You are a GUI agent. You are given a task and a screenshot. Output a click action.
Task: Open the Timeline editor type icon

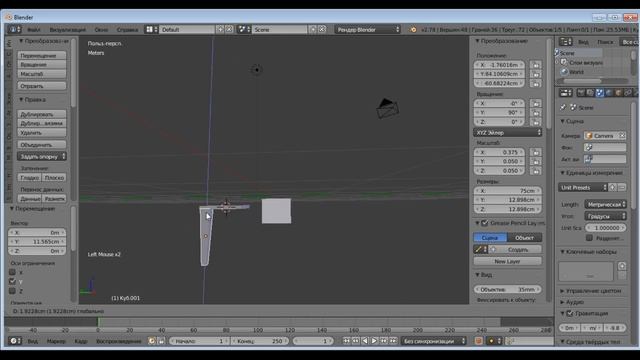[x=15, y=341]
